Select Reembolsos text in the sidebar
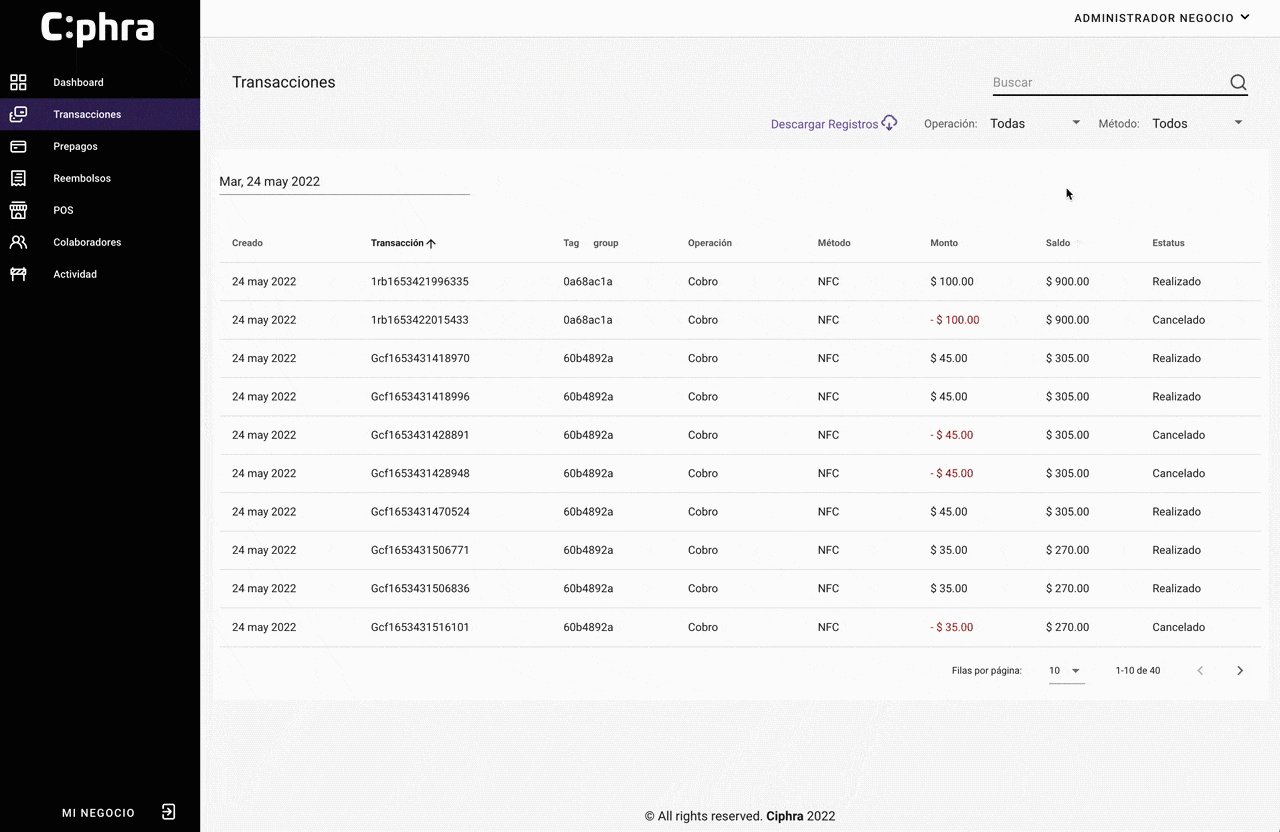1280x832 pixels. [82, 178]
